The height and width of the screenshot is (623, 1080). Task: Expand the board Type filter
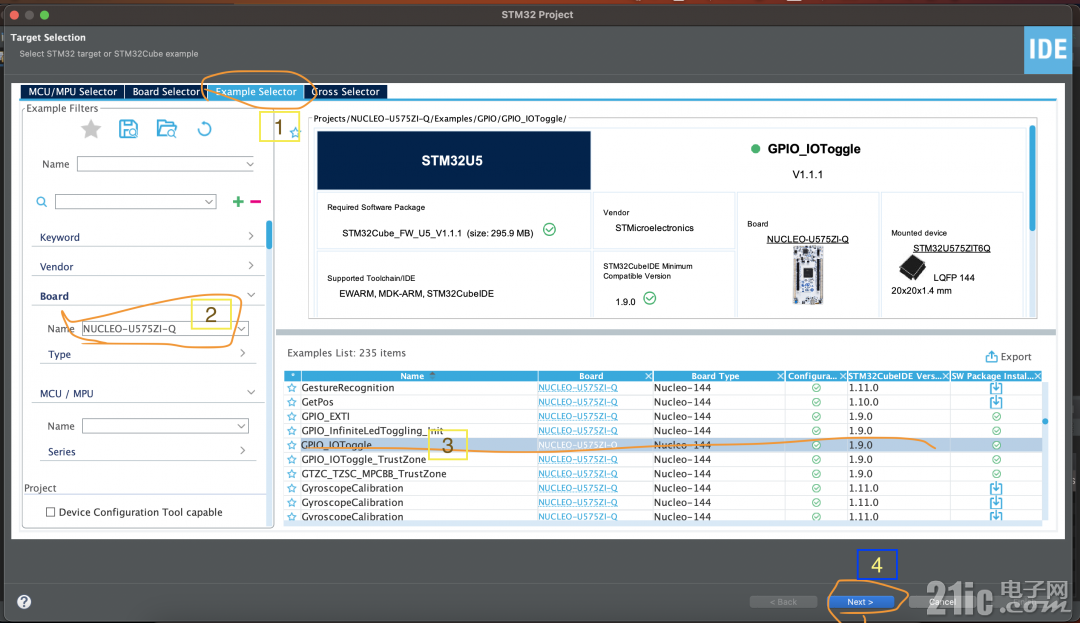(x=242, y=353)
